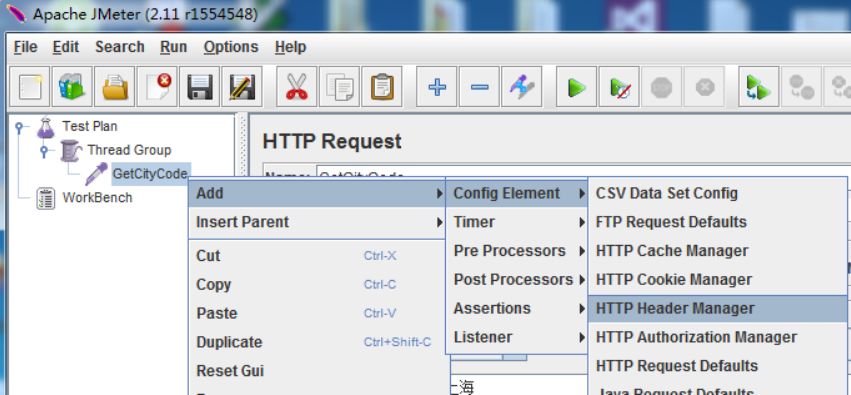
Task: Choose Duplicate from the context menu
Action: click(x=316, y=342)
